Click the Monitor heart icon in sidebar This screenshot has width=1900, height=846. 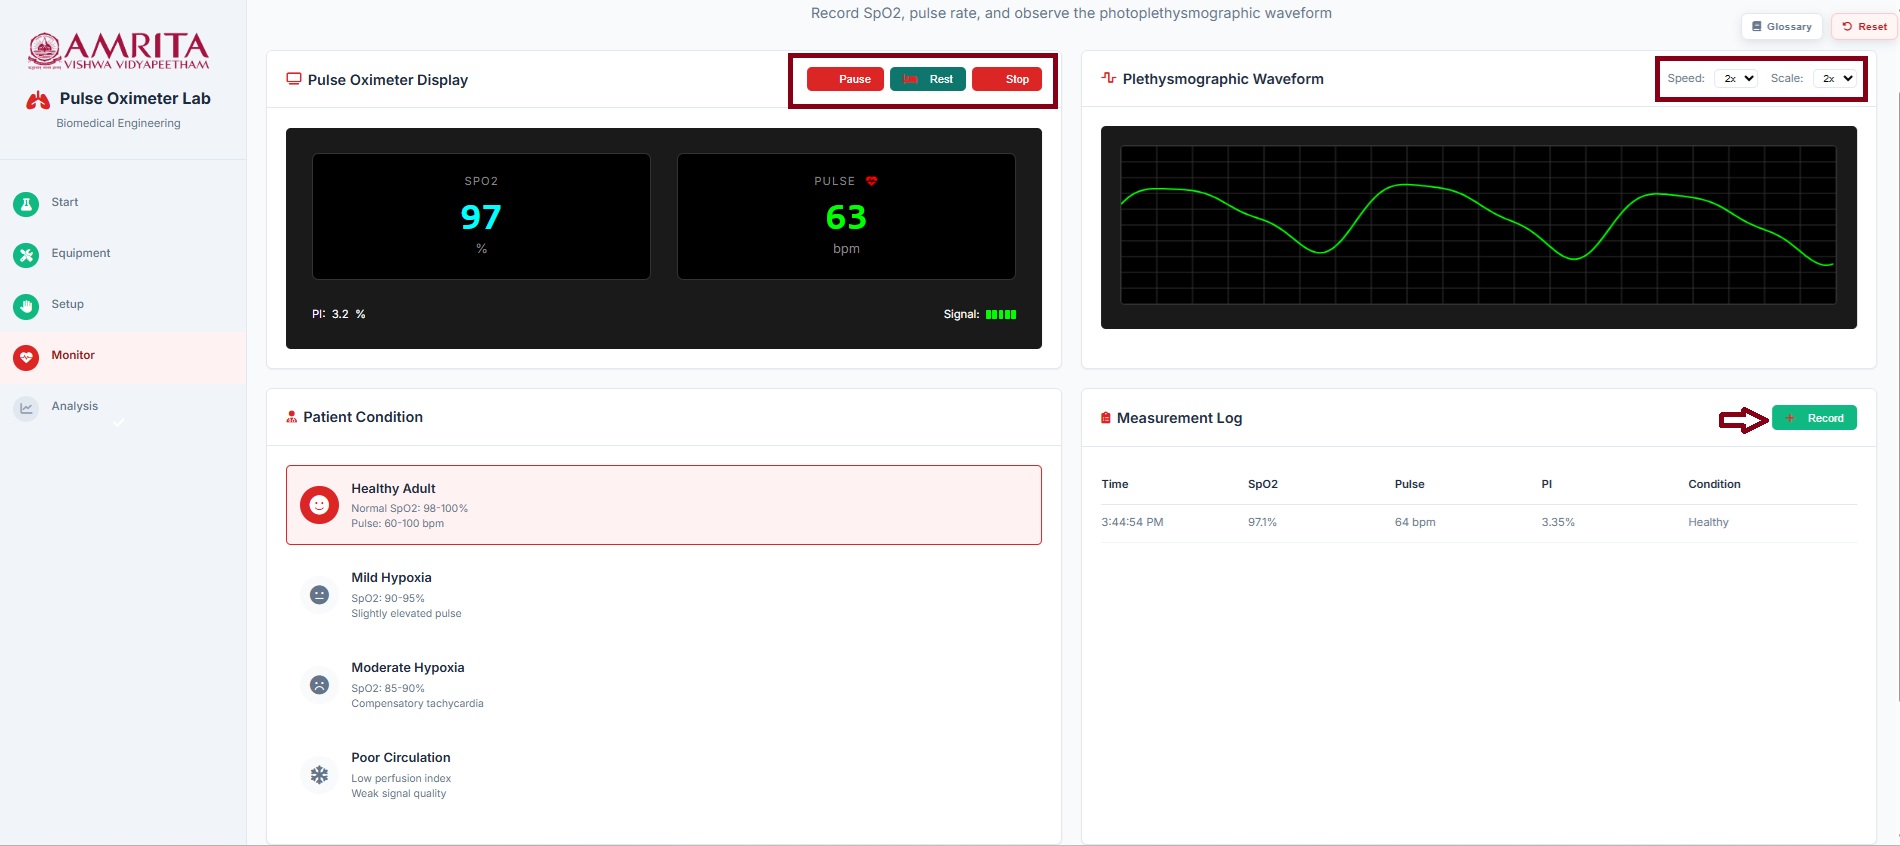(x=26, y=357)
